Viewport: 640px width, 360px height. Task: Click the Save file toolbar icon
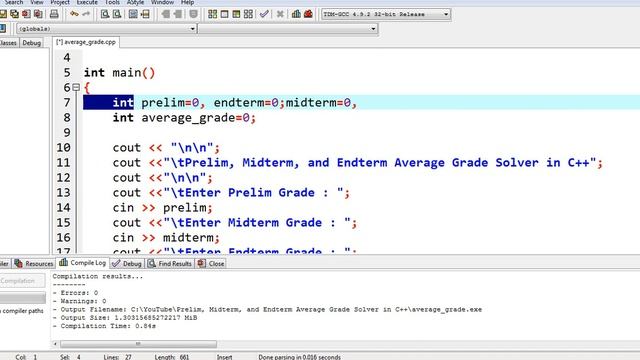pos(3,14)
